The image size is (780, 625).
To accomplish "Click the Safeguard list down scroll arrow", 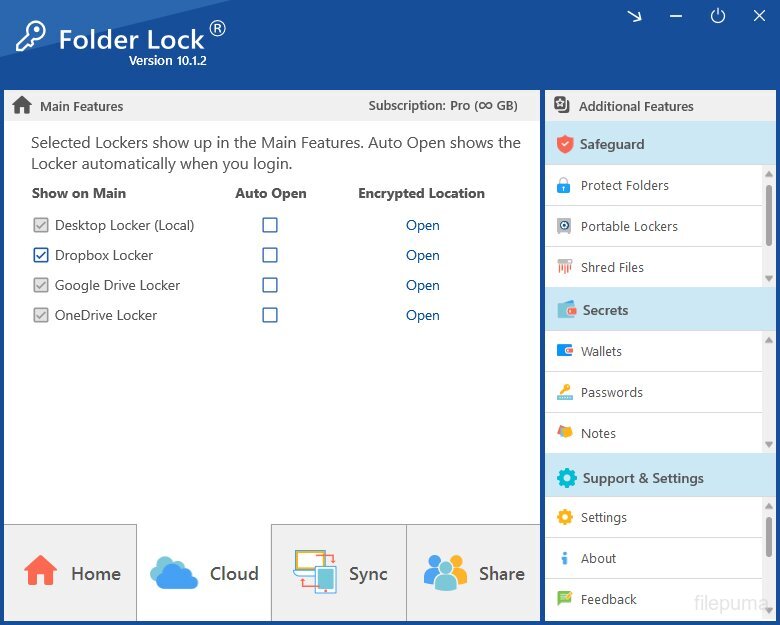I will (769, 279).
